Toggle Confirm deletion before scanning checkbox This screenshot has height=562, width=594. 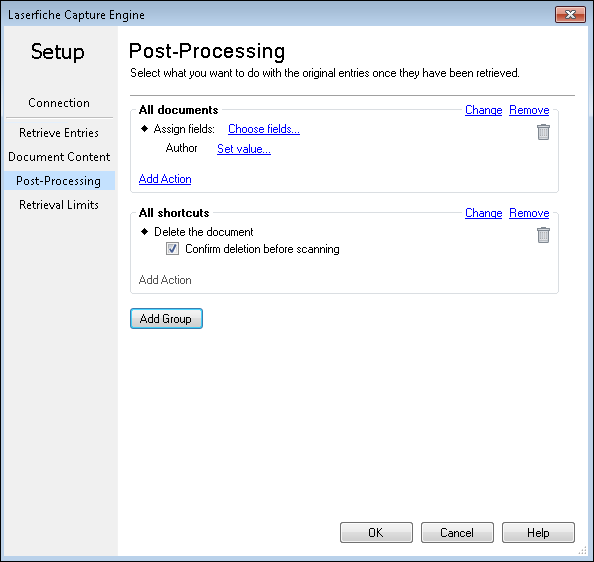(x=172, y=249)
